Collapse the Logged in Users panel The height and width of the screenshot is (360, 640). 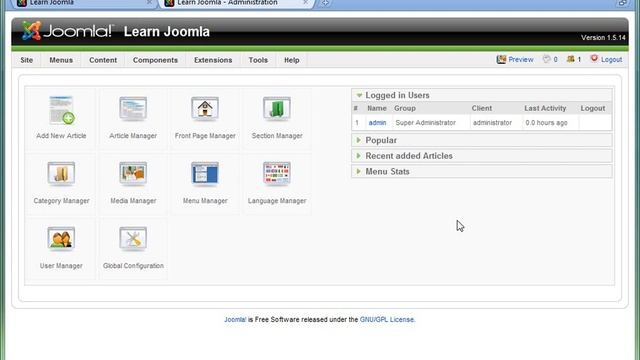pyautogui.click(x=359, y=96)
